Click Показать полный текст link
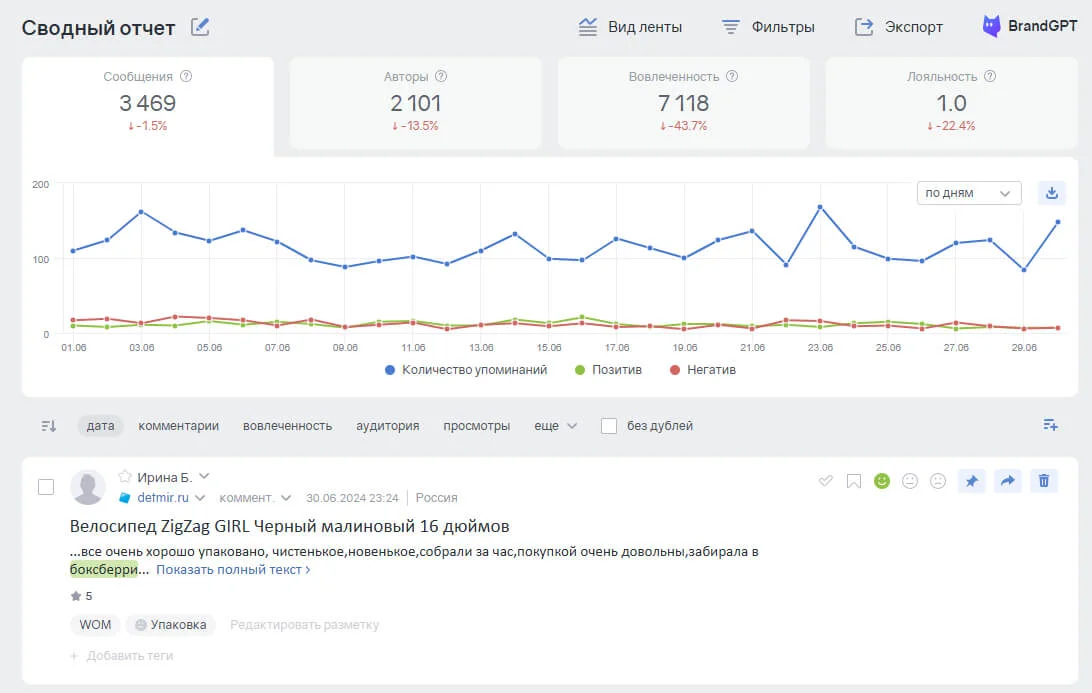The image size is (1092, 693). 233,570
